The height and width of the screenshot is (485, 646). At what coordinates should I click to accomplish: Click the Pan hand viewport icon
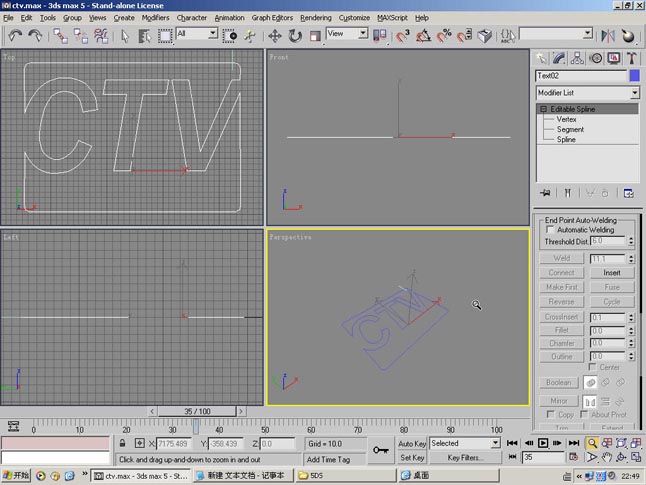(606, 457)
